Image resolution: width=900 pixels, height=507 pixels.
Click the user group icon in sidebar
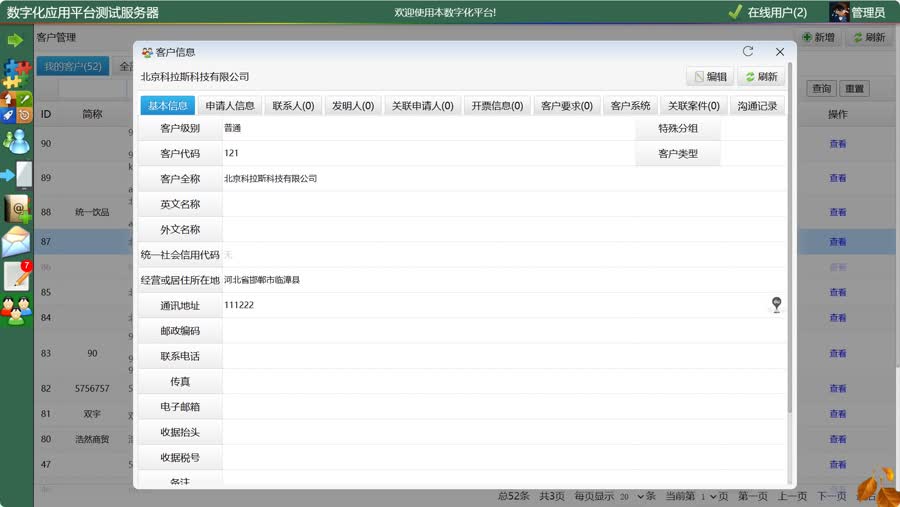[16, 311]
